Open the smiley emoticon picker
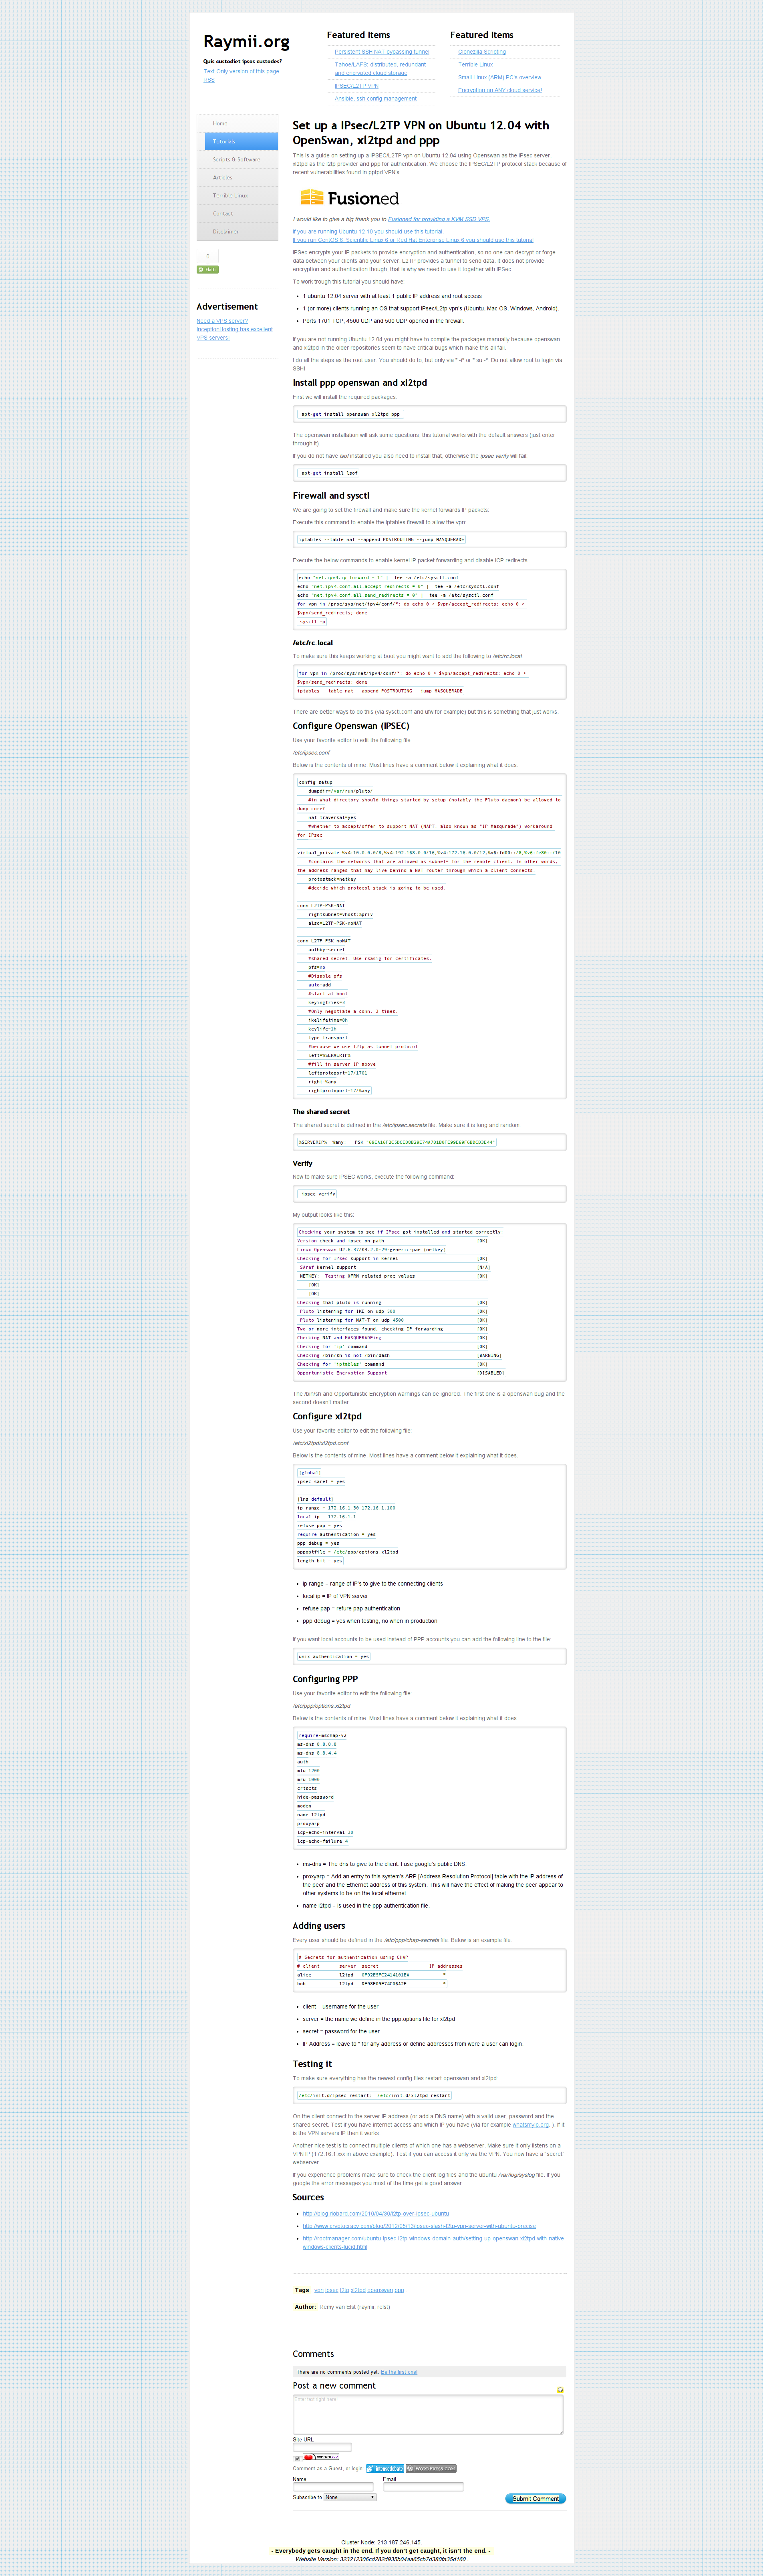Viewport: 763px width, 2576px height. [560, 2391]
